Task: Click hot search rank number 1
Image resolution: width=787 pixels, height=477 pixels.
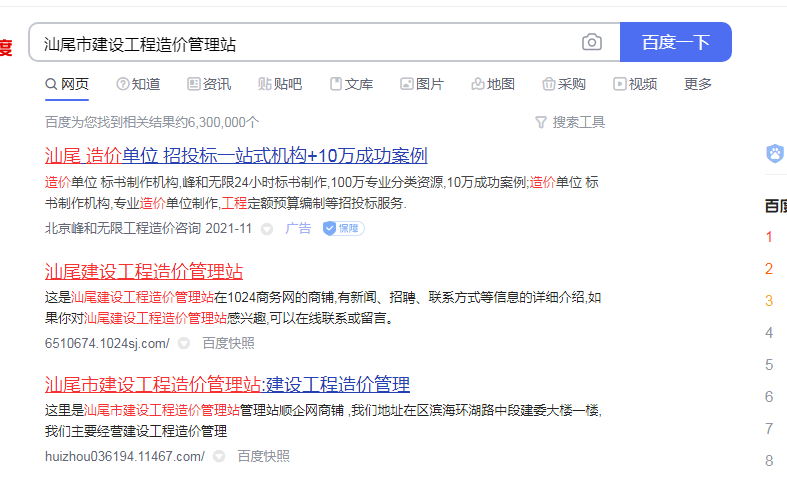Action: coord(769,237)
